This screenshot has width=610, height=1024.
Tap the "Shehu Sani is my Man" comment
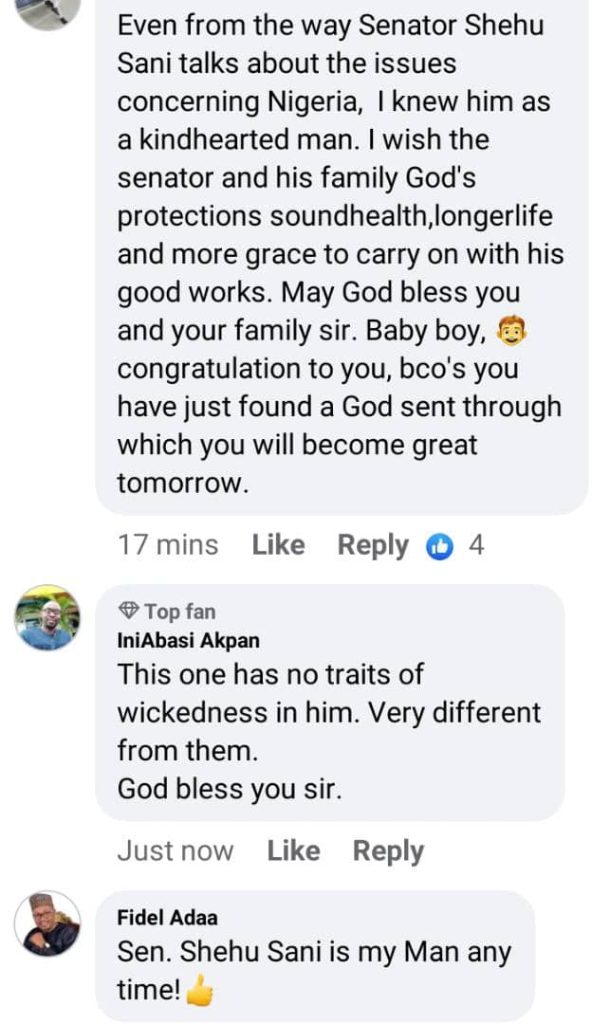[314, 953]
